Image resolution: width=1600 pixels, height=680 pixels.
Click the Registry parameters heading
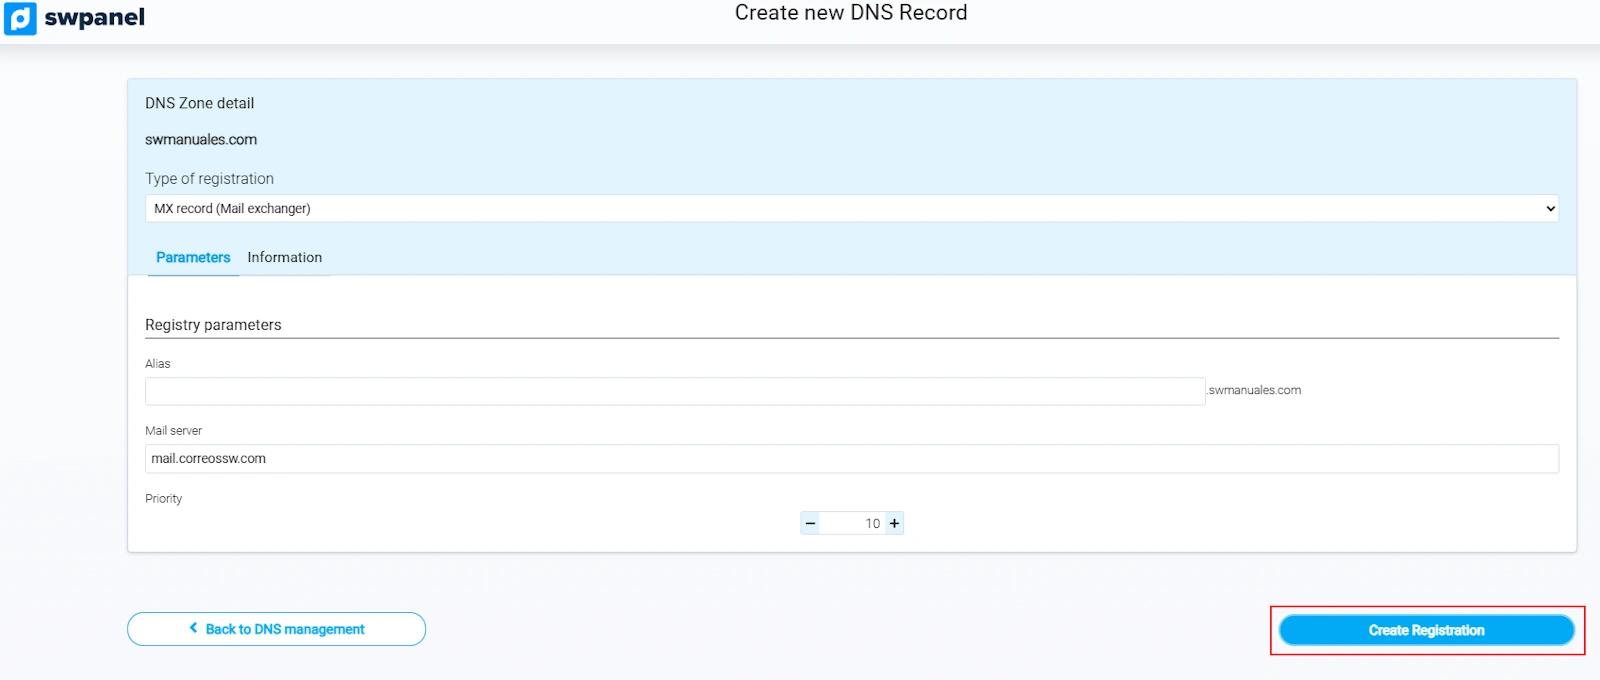[x=213, y=325]
